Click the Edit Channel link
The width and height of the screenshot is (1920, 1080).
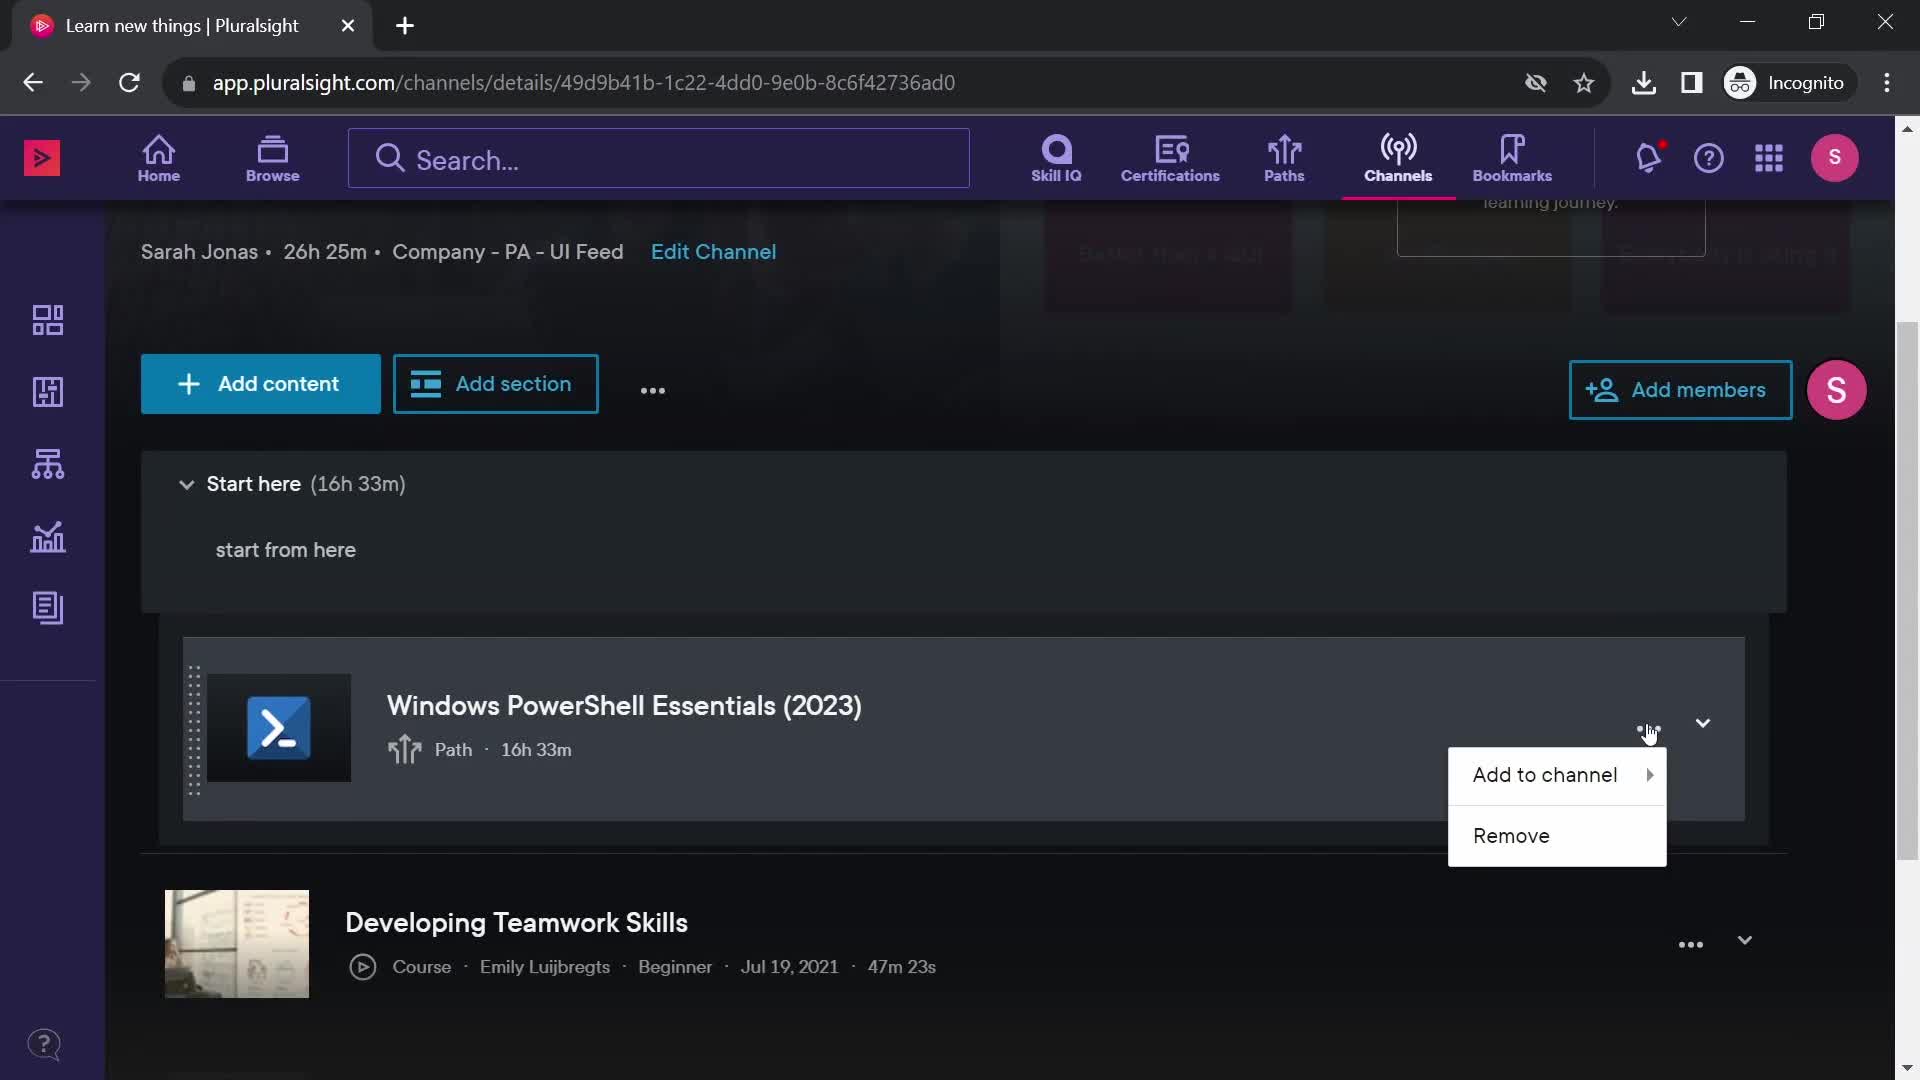[x=713, y=251]
